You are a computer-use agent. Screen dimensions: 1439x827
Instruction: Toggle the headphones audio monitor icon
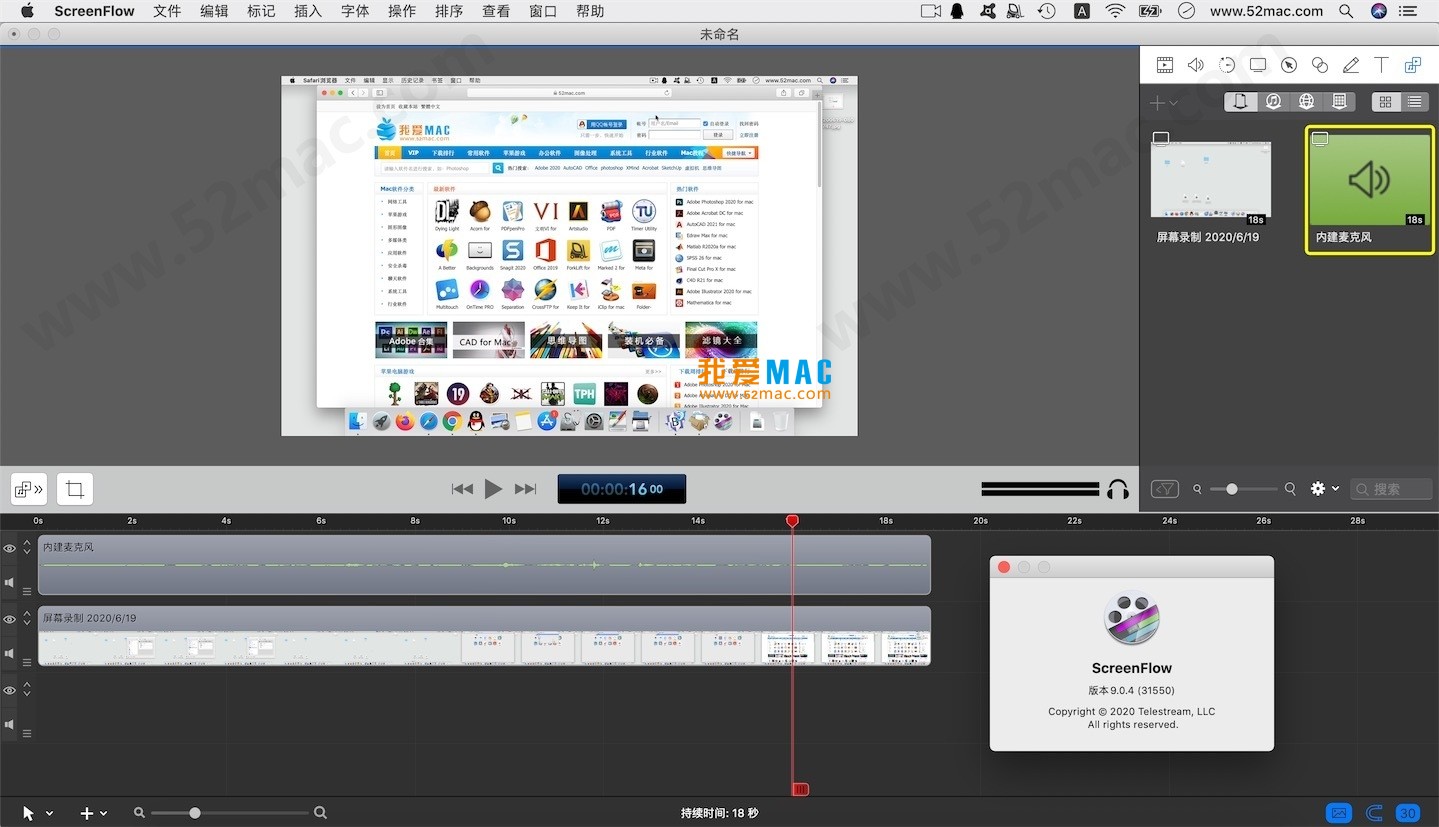(1118, 489)
